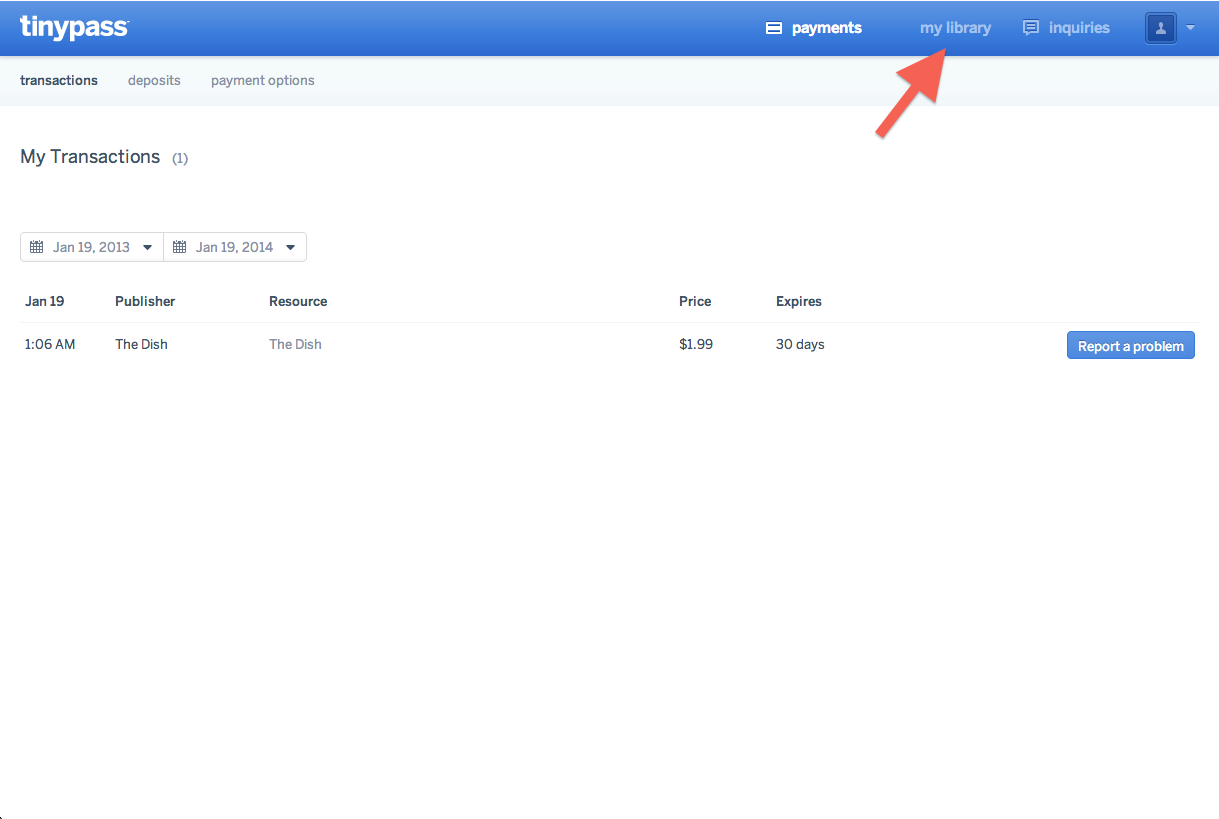Open The Dish resource link
The width and height of the screenshot is (1219, 819).
pyautogui.click(x=295, y=344)
